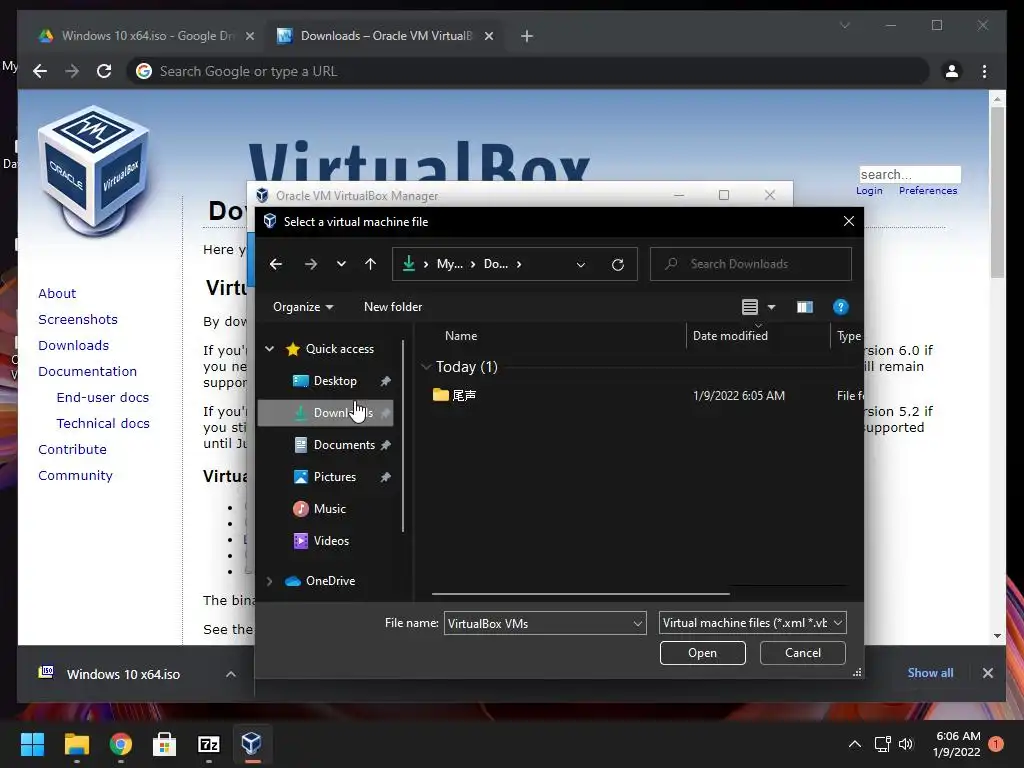Open the Virtual machine files type filter

pyautogui.click(x=753, y=623)
